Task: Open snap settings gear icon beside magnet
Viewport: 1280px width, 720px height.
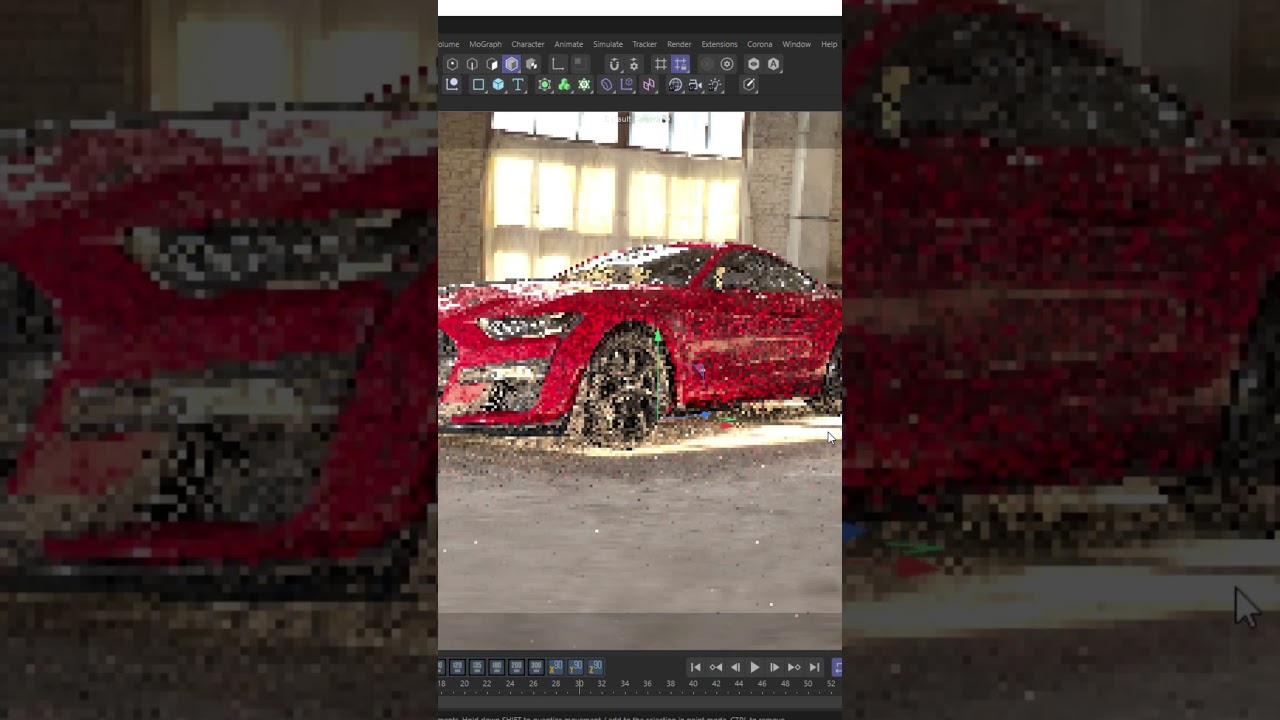Action: [634, 64]
